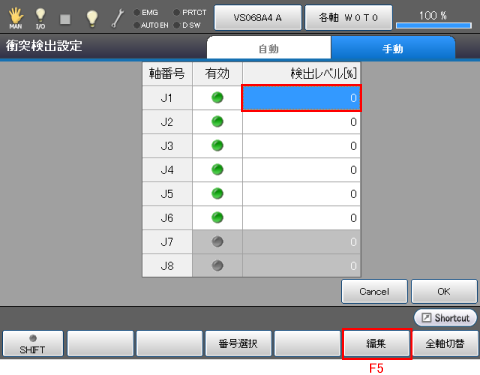The image size is (480, 375).
Task: Click the 軸番号 column header
Action: coord(167,73)
